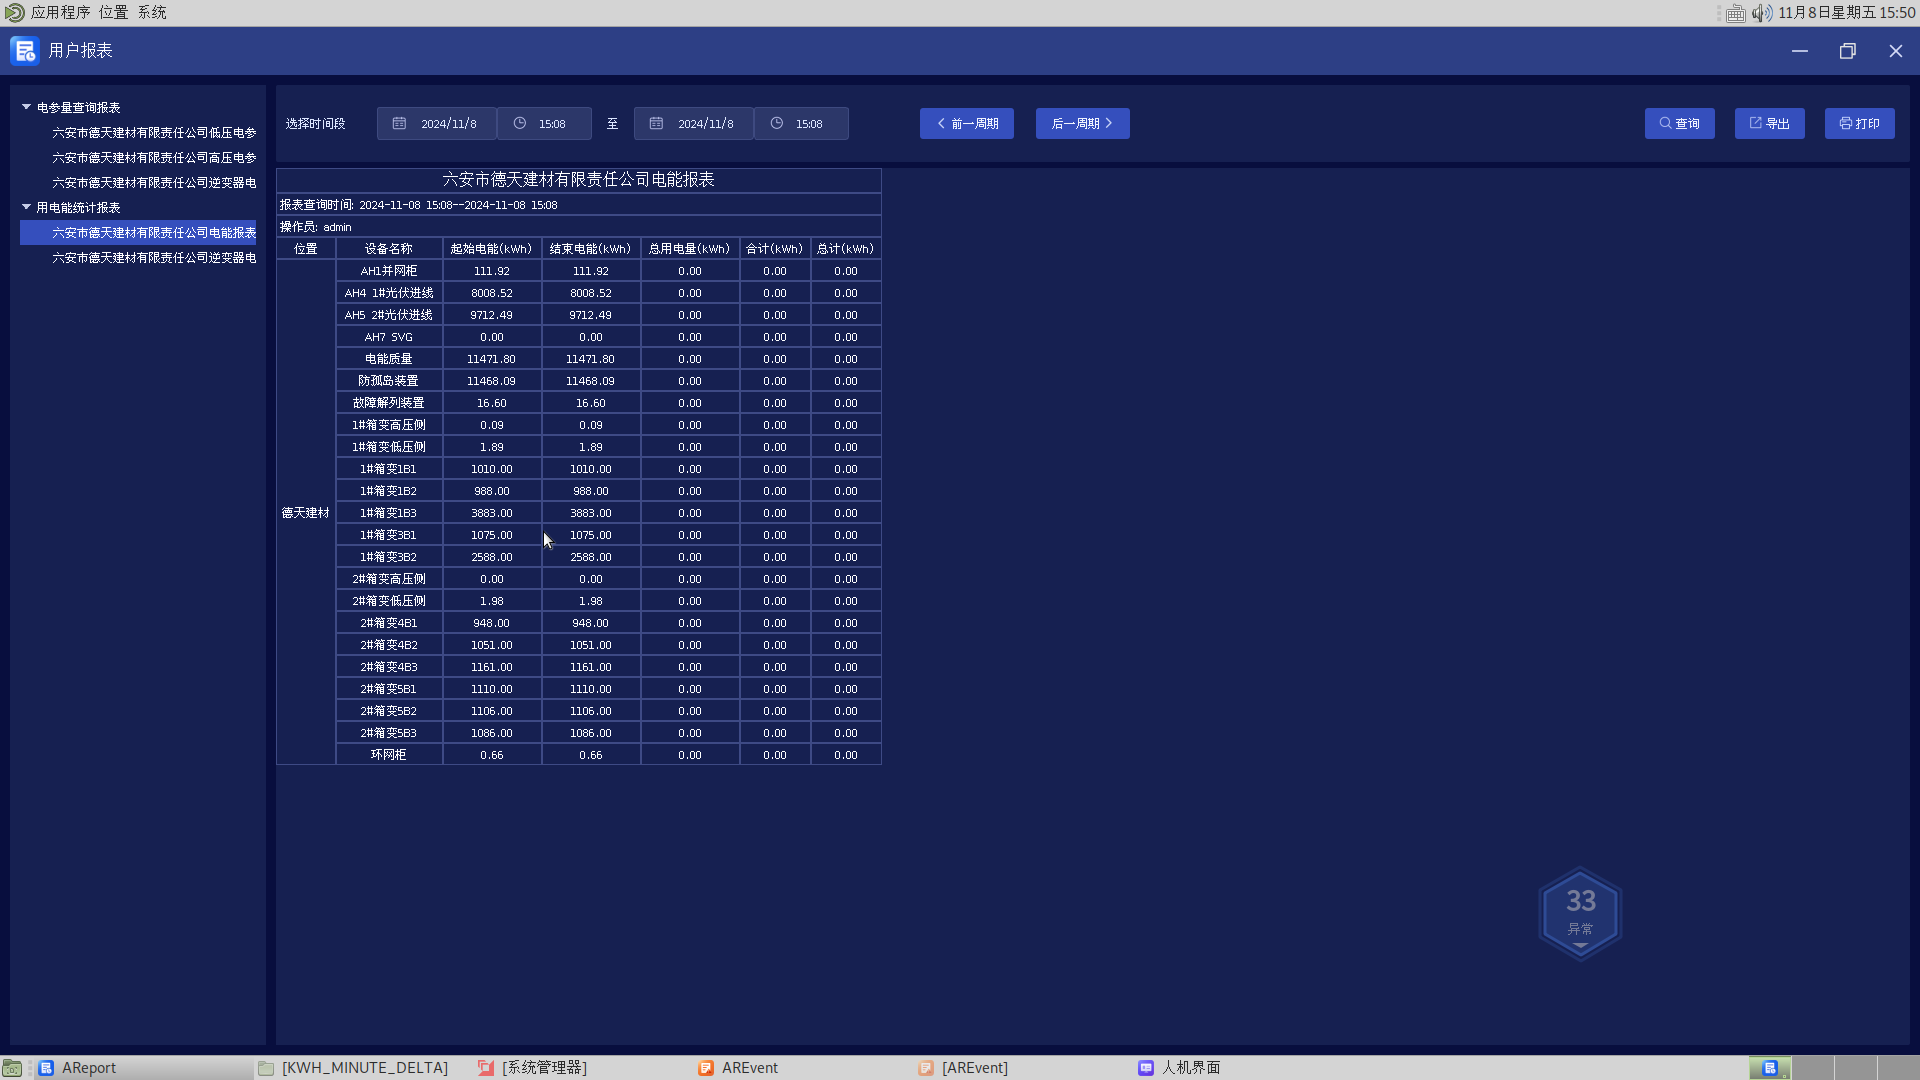Click calendar icon in end date field
This screenshot has width=1920, height=1080.
pos(656,123)
